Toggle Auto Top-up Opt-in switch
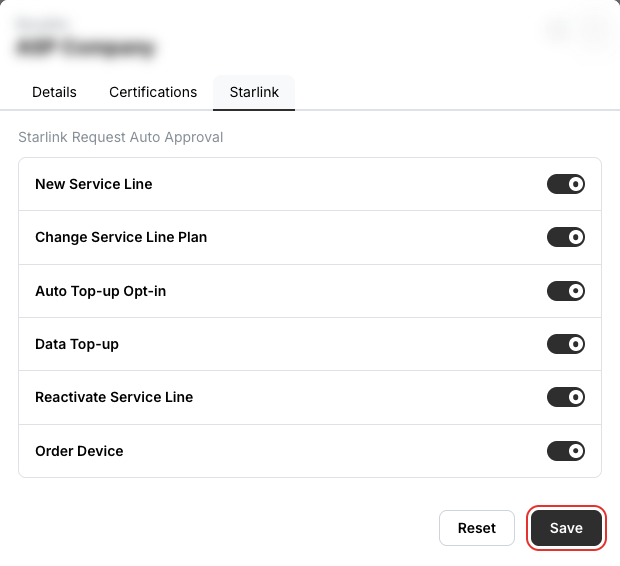The height and width of the screenshot is (566, 620). [x=566, y=291]
